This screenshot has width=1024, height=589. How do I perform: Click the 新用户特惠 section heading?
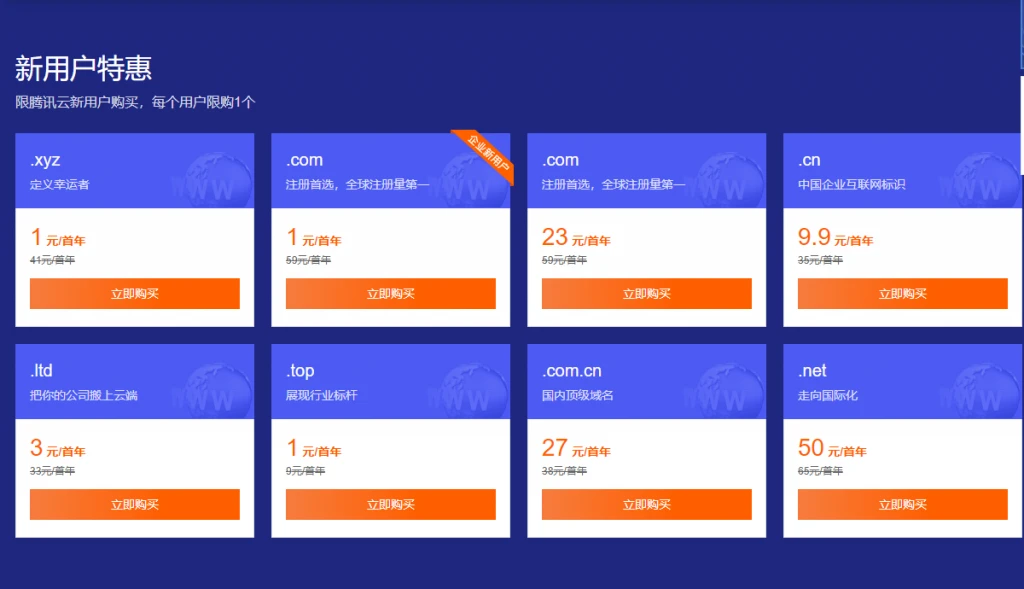[83, 69]
